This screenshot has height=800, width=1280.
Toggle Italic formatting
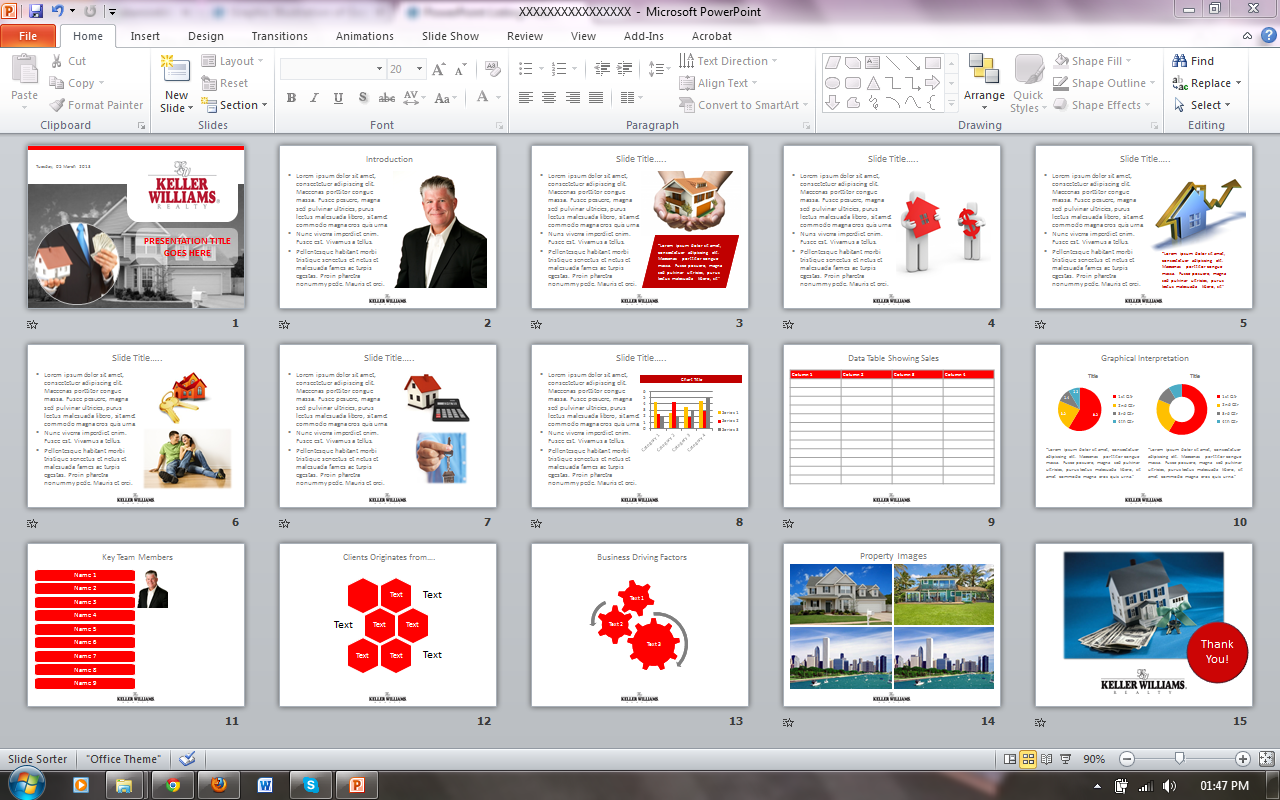point(315,98)
